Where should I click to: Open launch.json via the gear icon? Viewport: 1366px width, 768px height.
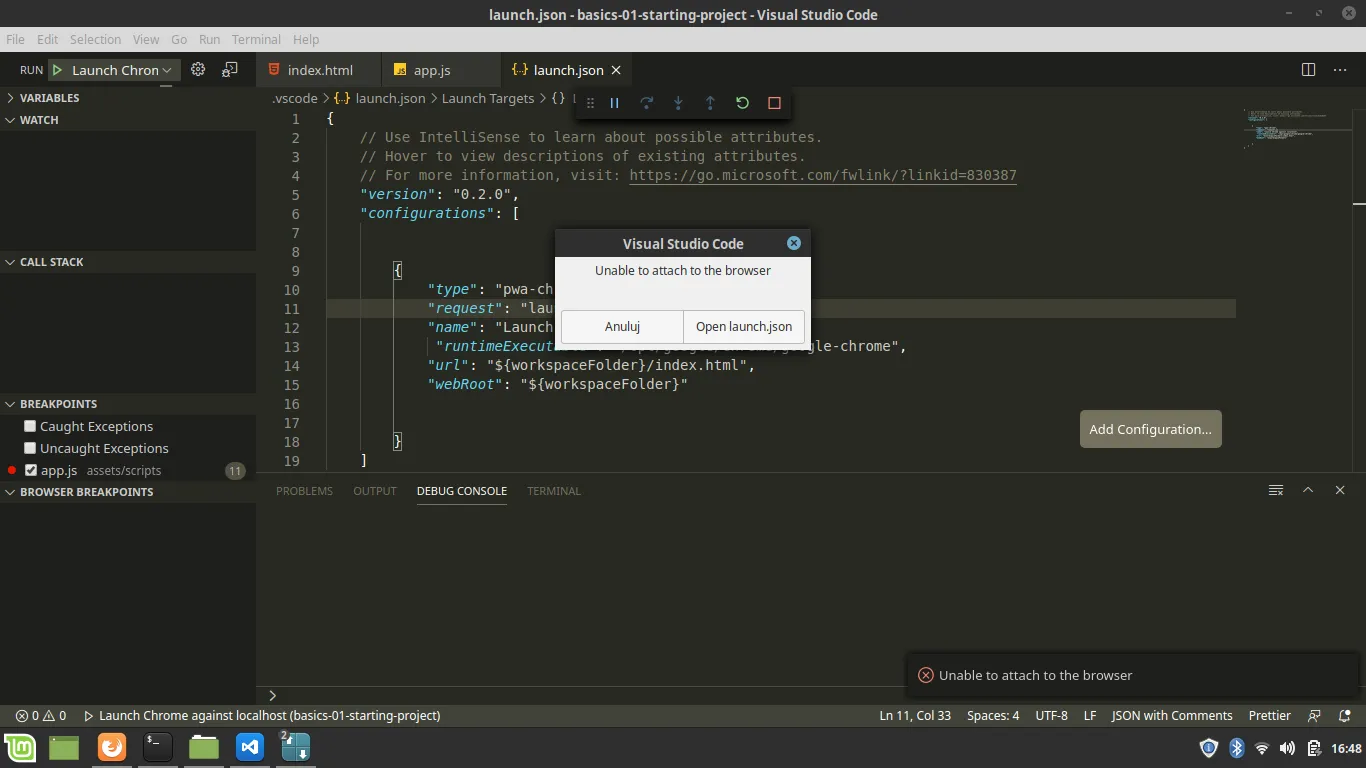pos(198,70)
